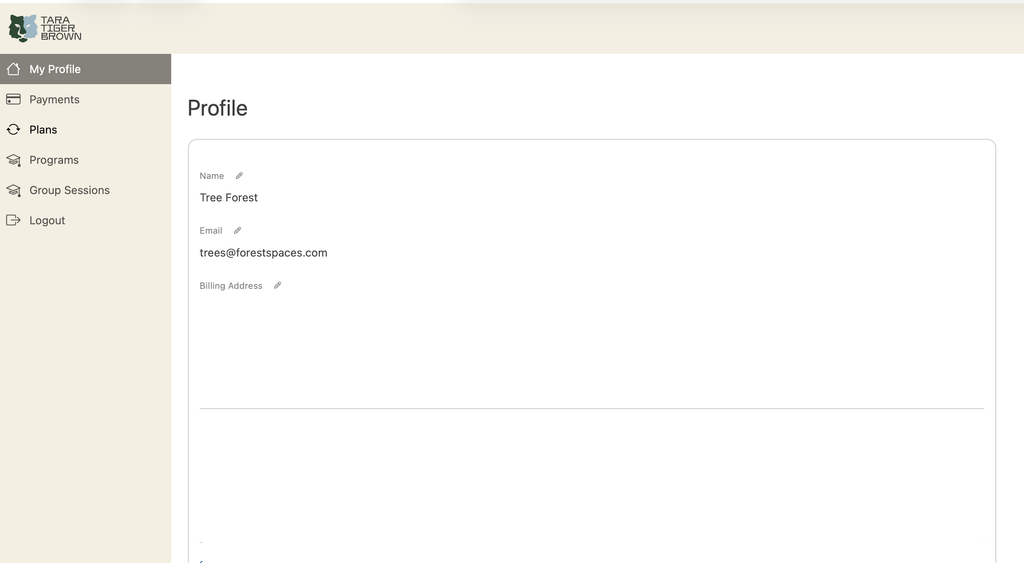Edit the Name field with its pencil icon
Screen dimensions: 1024x563
pyautogui.click(x=239, y=176)
